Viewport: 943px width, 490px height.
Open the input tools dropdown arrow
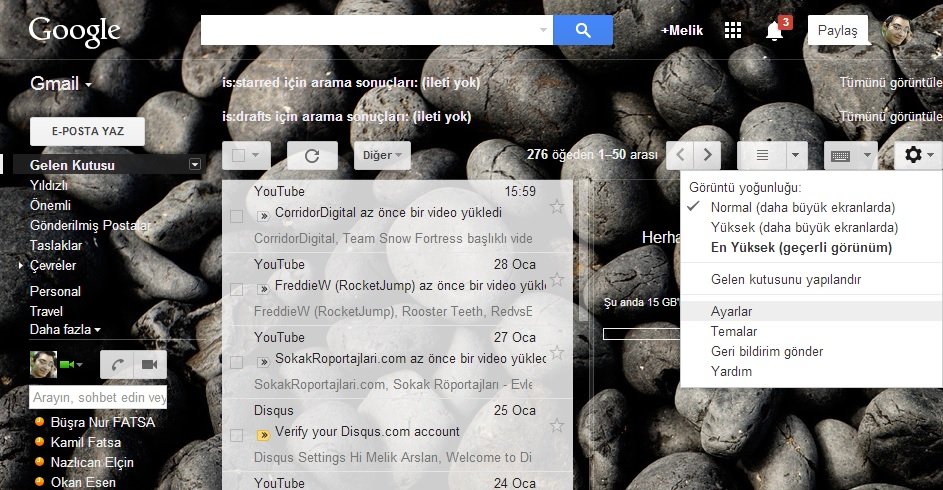[x=867, y=156]
